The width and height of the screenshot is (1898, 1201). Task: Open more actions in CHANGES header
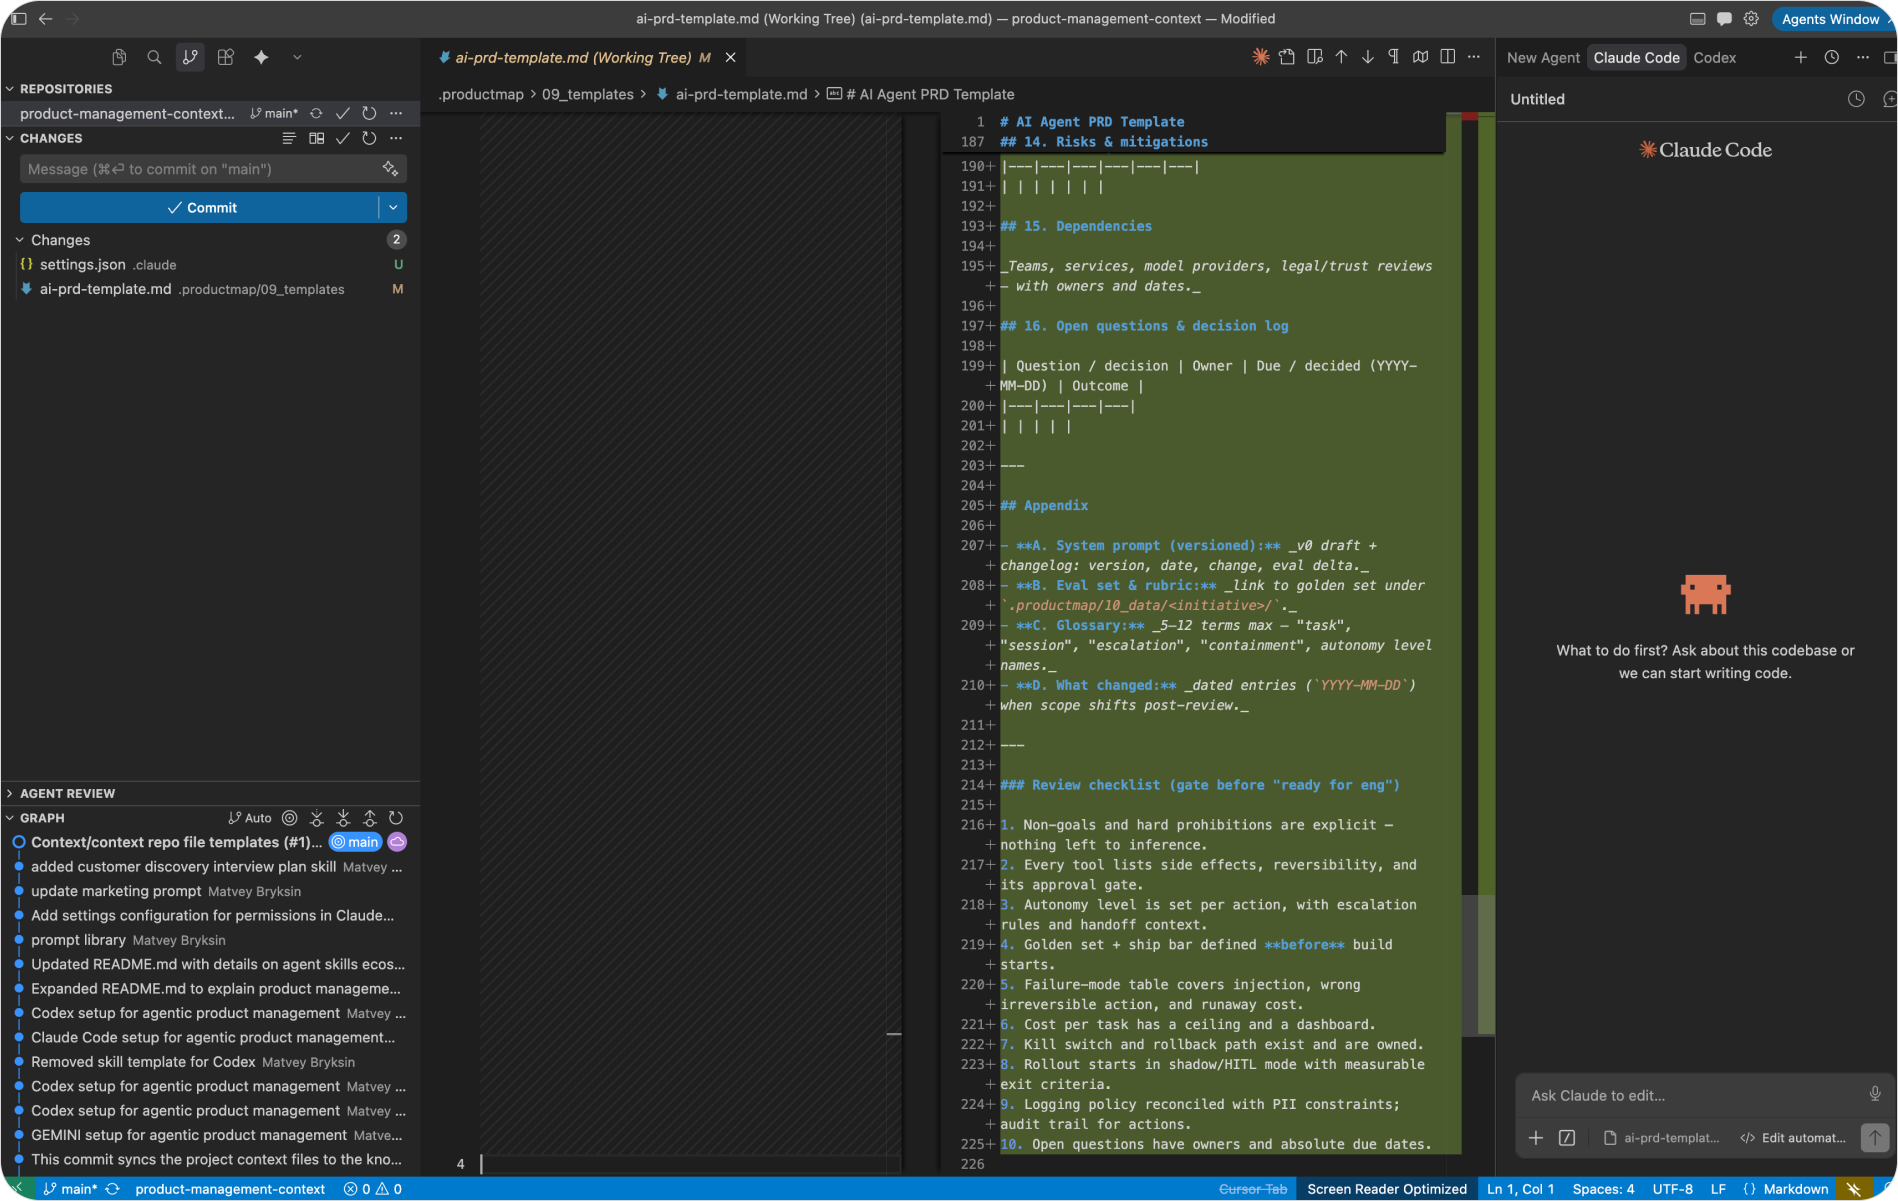396,139
